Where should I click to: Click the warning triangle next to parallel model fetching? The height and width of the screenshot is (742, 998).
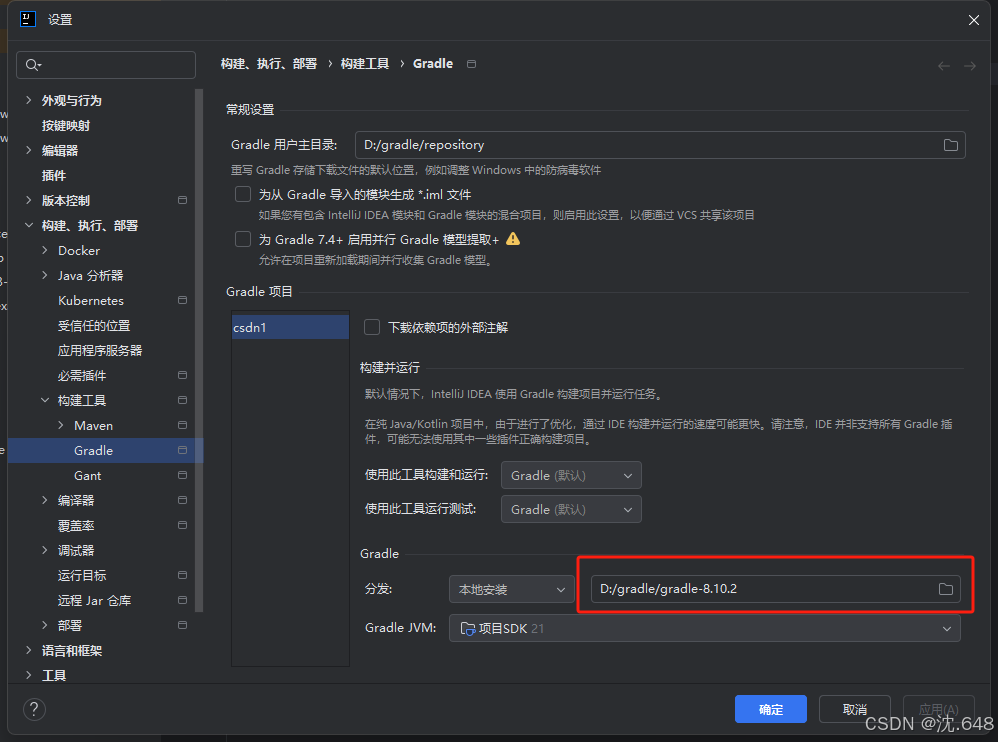(x=513, y=239)
